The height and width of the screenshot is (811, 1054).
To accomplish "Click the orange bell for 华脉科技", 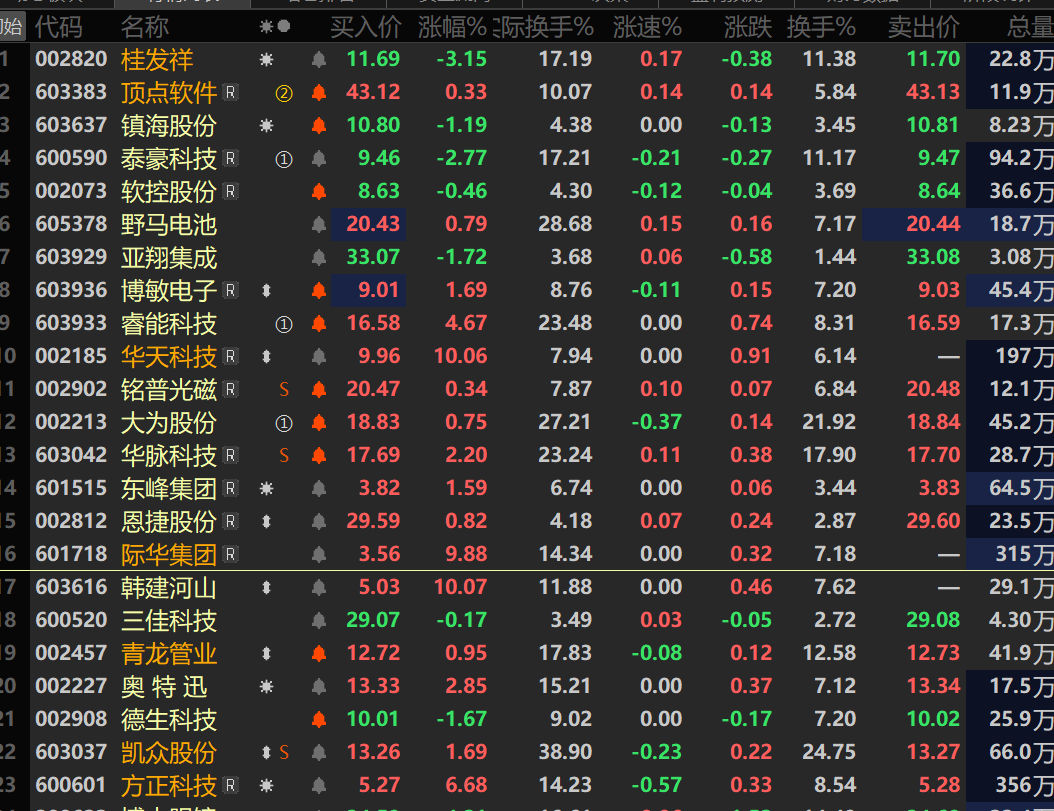I will 319,455.
